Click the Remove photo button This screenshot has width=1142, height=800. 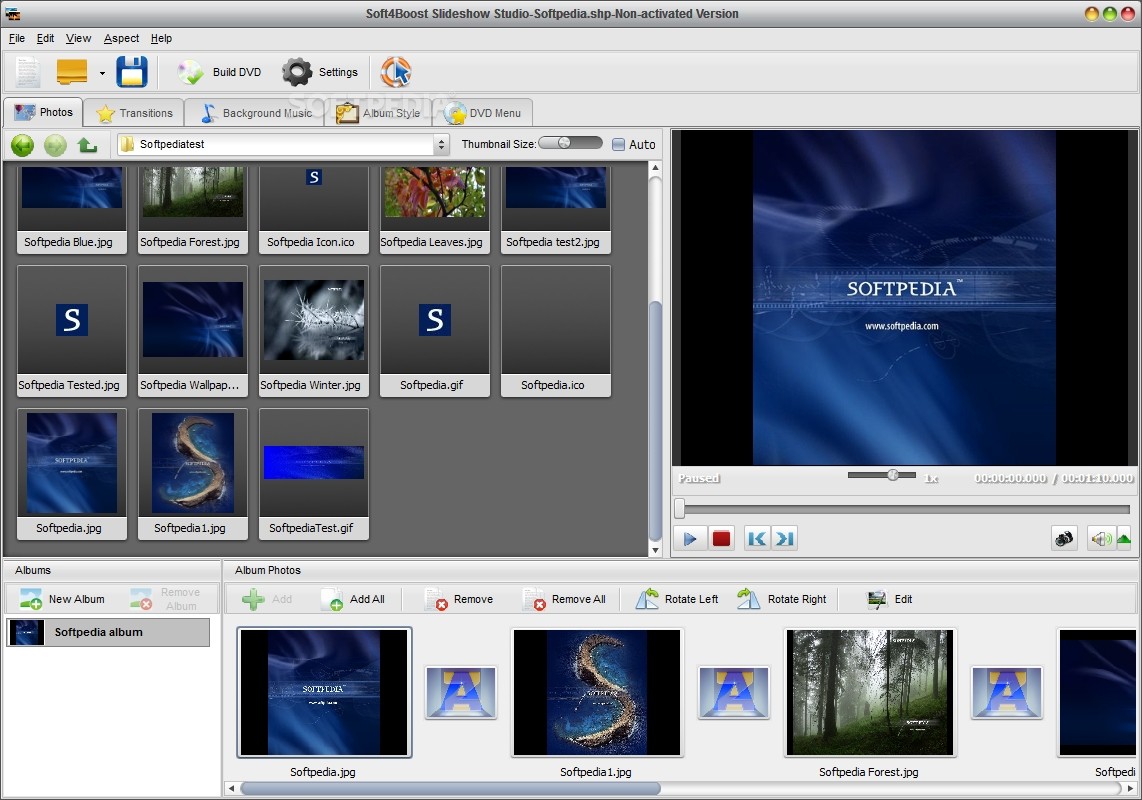460,599
